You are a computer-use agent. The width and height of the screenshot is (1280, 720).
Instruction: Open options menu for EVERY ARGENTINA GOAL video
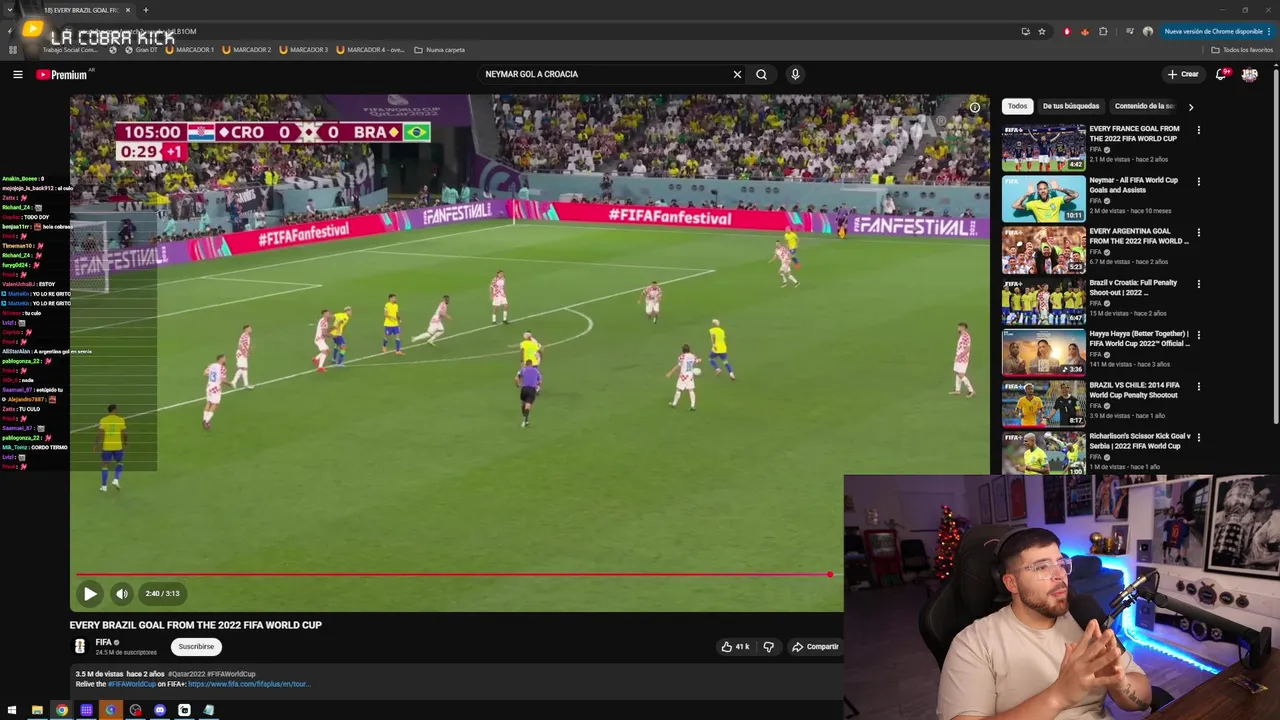point(1198,232)
